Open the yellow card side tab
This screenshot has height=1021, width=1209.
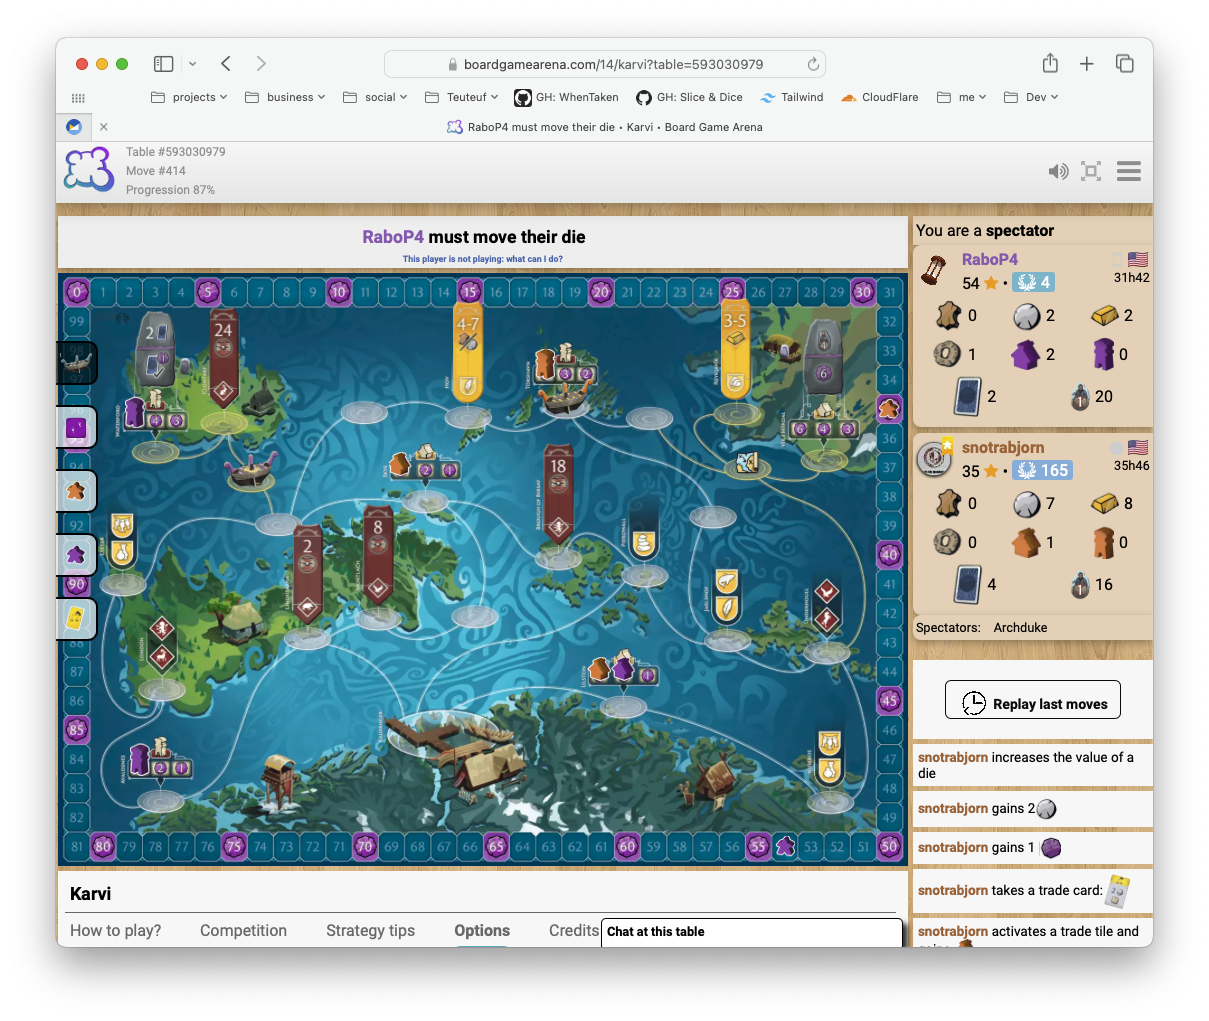click(x=77, y=618)
